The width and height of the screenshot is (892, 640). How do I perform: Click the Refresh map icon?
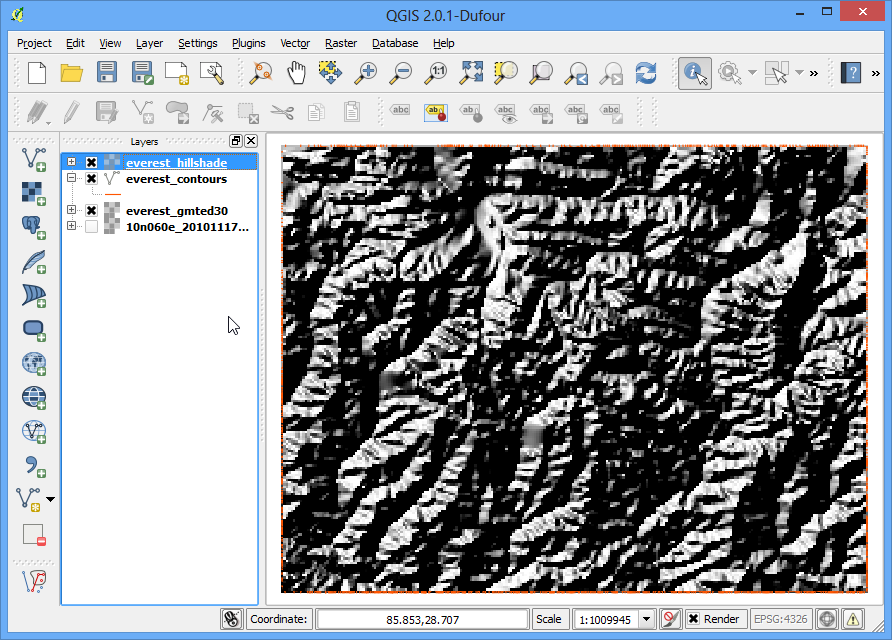tap(646, 73)
